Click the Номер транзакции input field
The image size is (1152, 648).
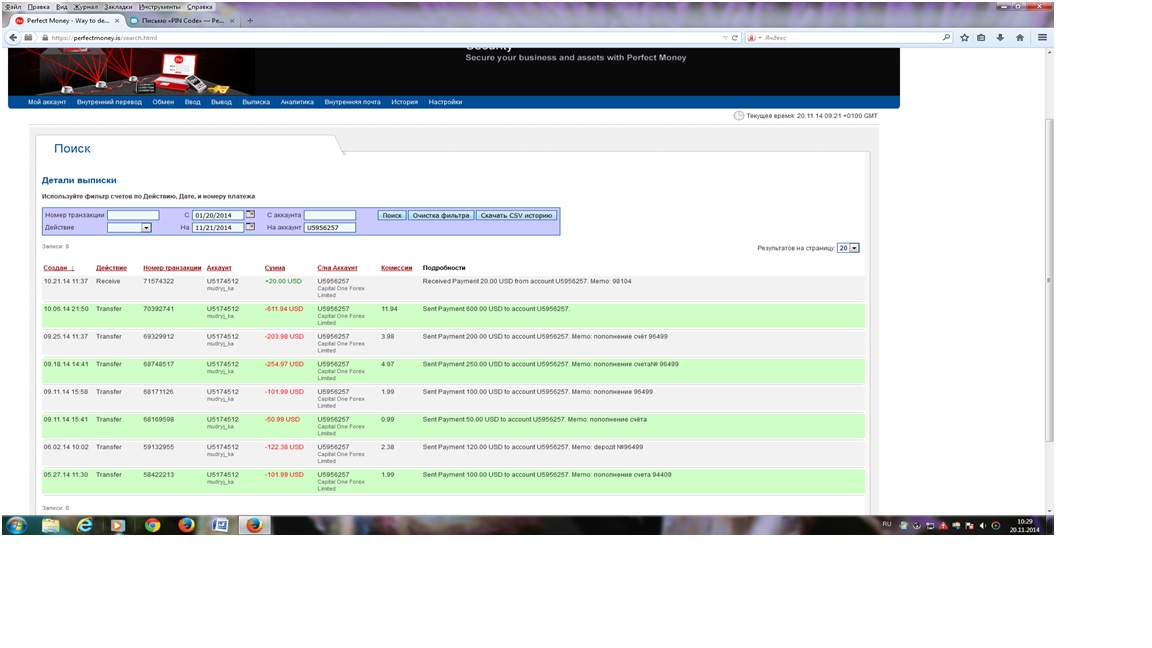tap(133, 215)
